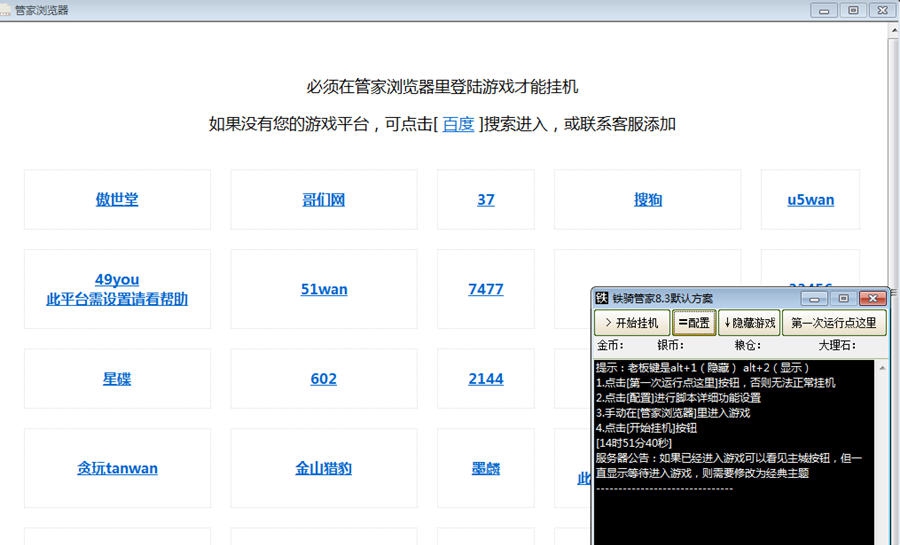
Task: Close the 铁骑管家8.3 window
Action: point(873,298)
